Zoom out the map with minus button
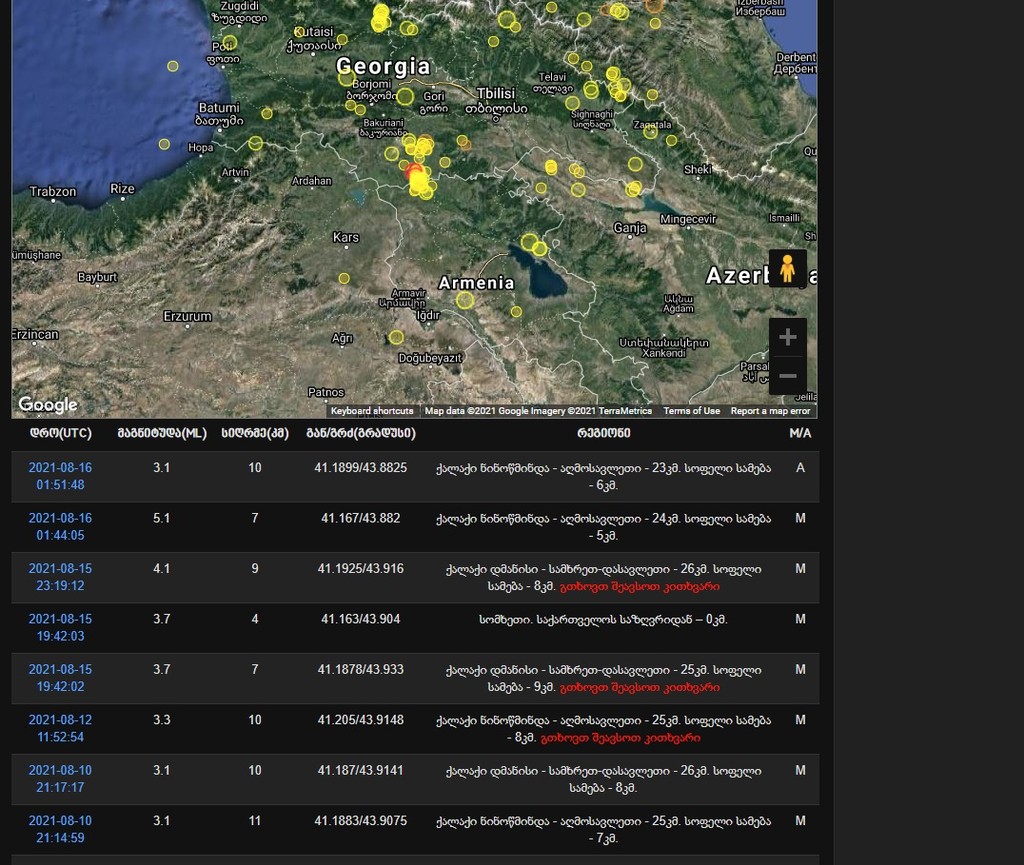The width and height of the screenshot is (1024, 865). click(787, 376)
